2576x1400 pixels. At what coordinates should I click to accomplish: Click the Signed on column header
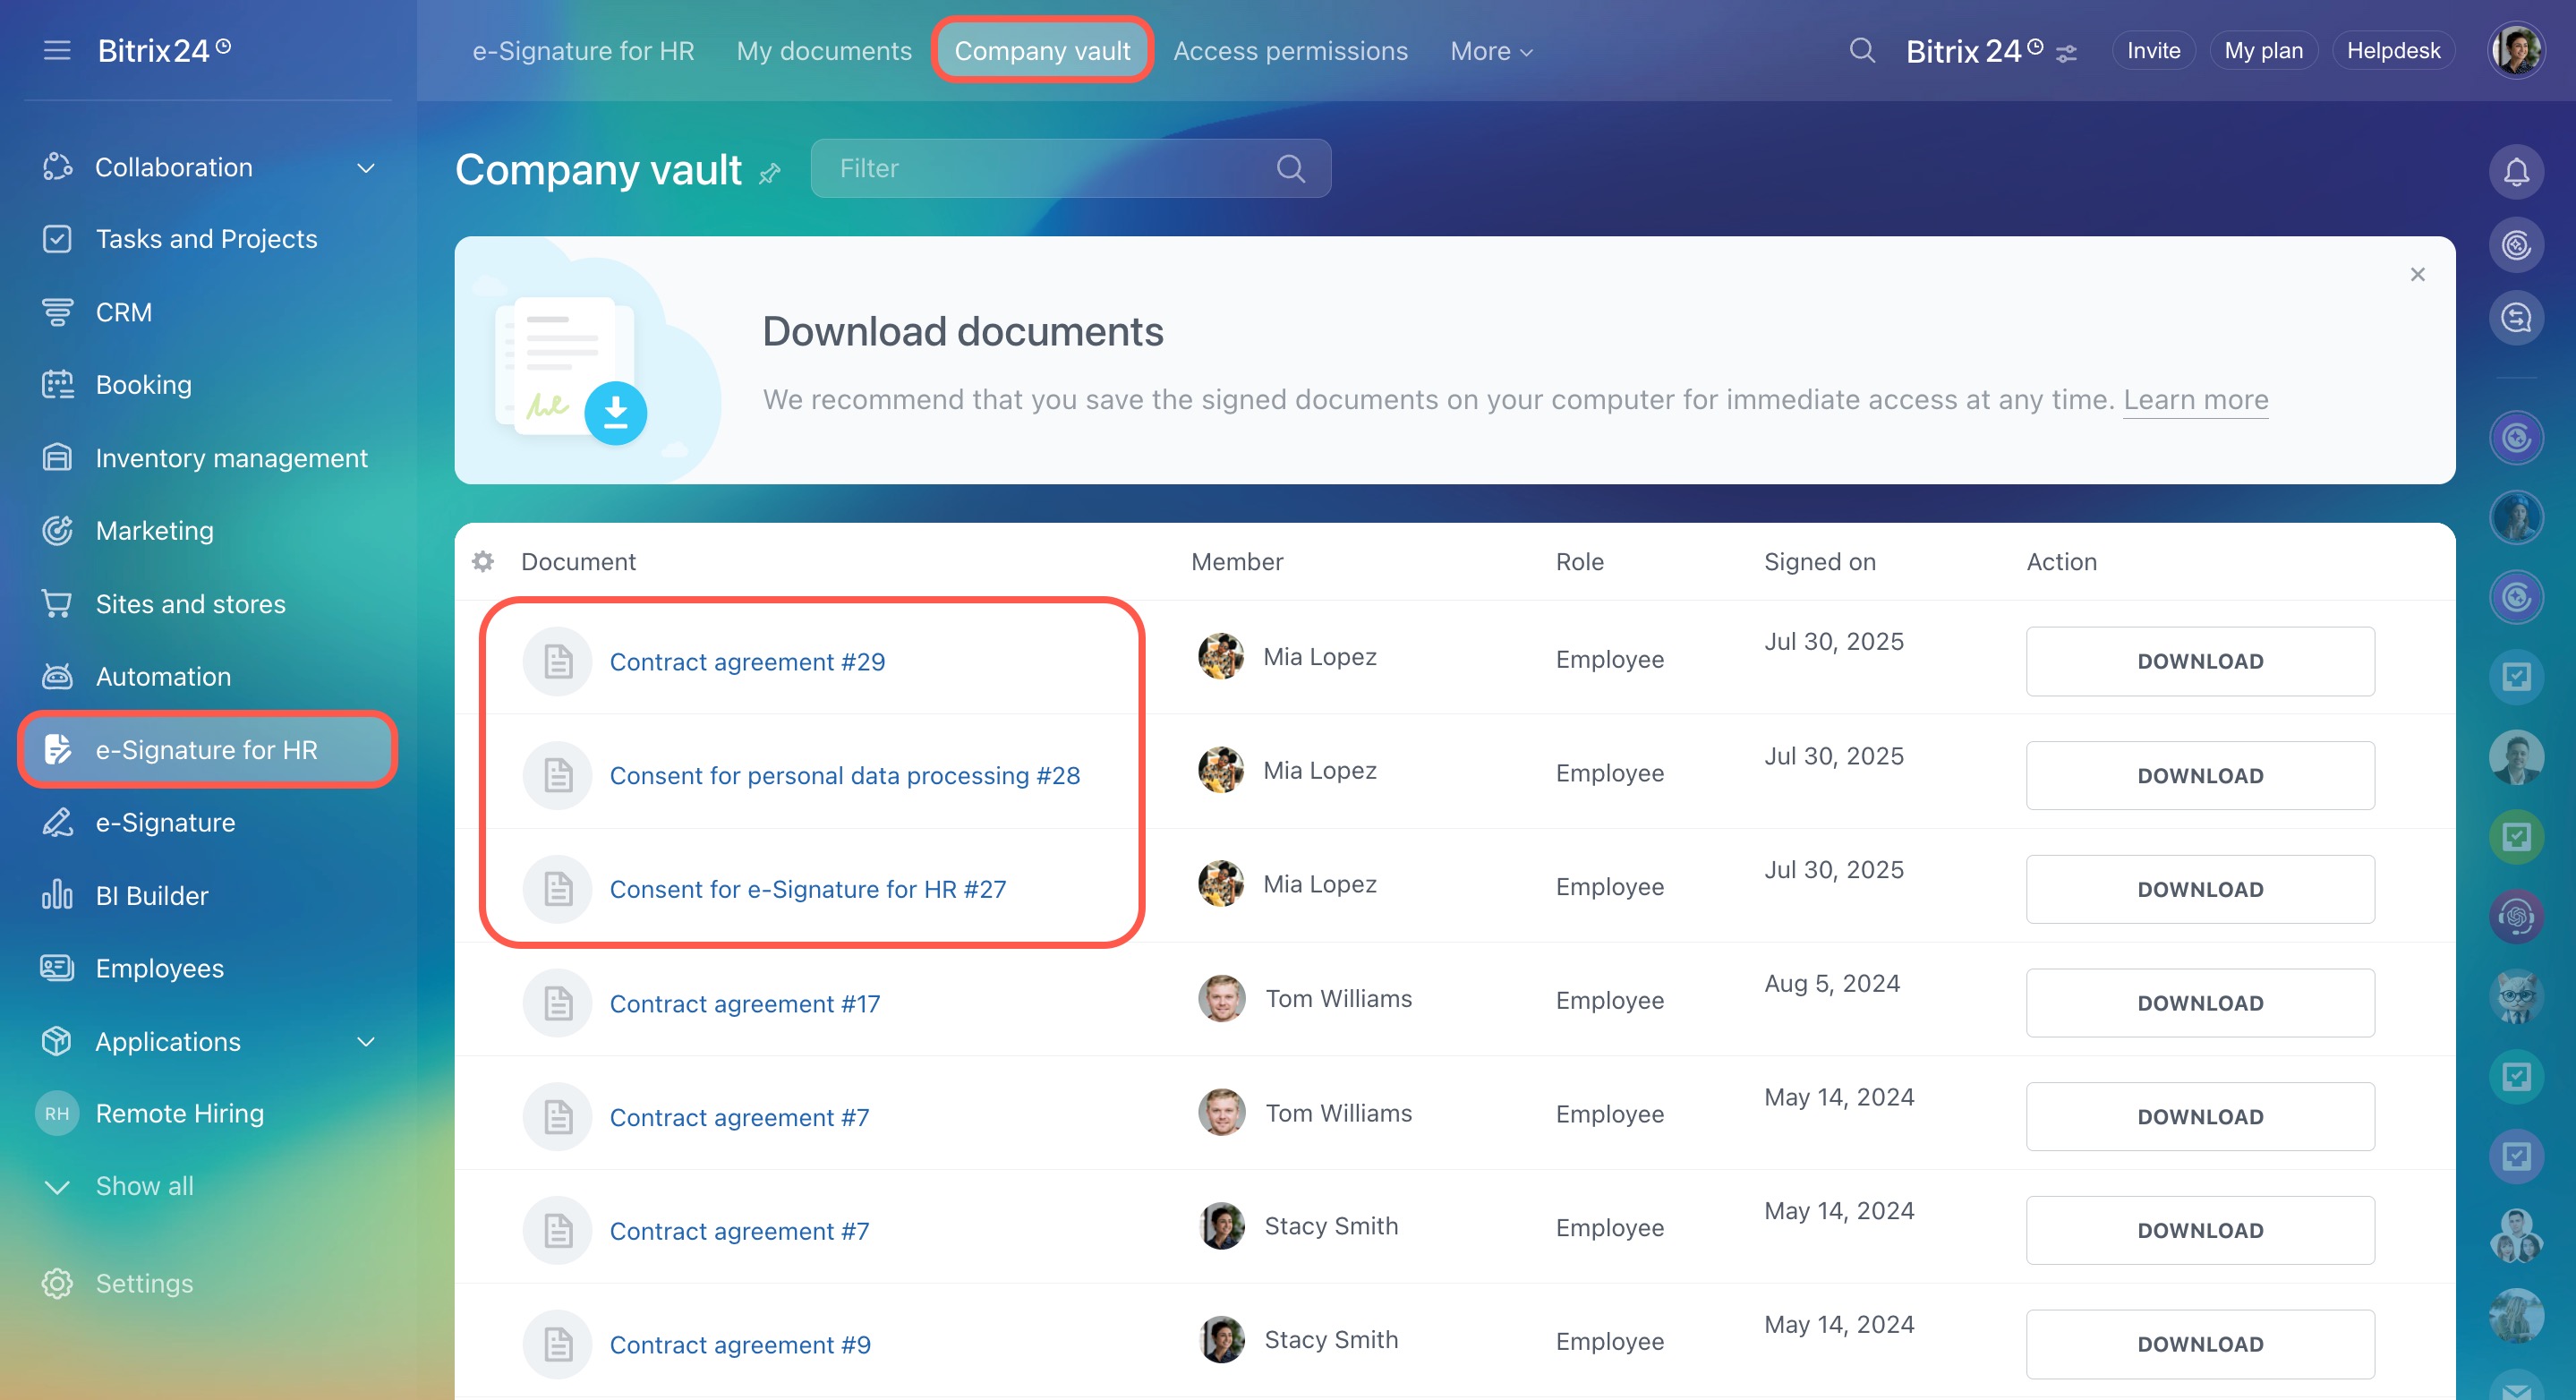coord(1820,562)
